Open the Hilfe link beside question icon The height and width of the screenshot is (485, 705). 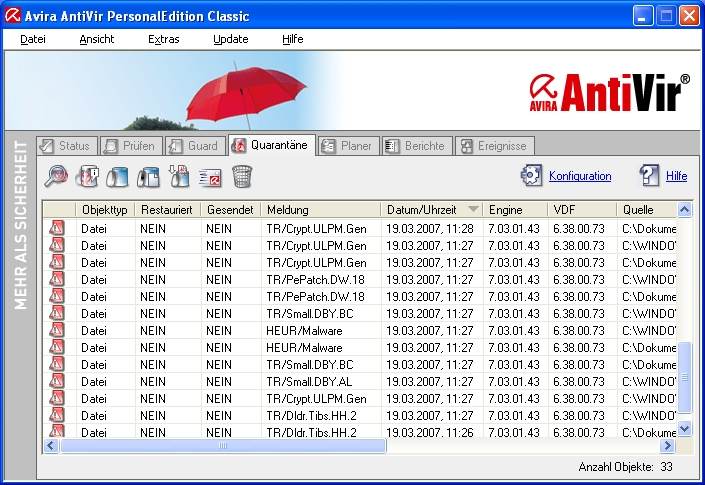tap(676, 176)
